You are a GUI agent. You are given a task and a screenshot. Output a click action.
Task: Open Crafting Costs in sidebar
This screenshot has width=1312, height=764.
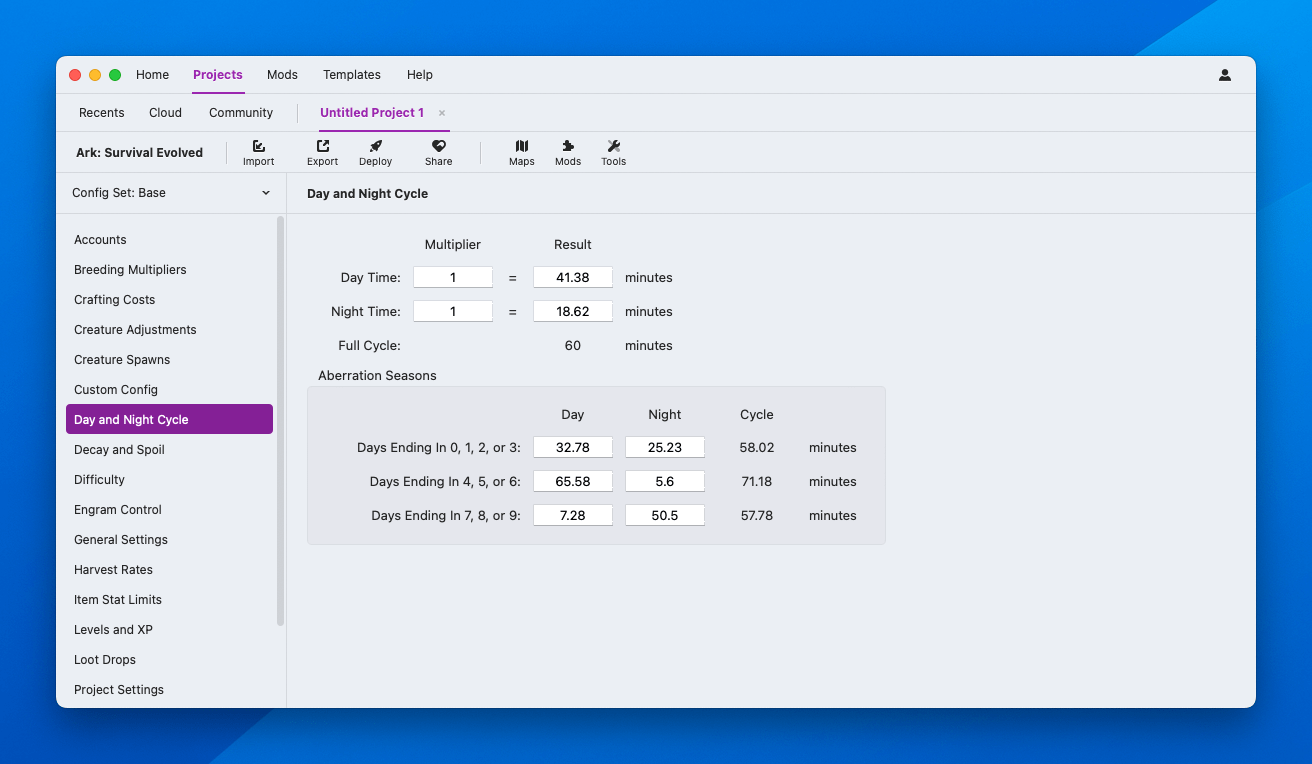169,300
